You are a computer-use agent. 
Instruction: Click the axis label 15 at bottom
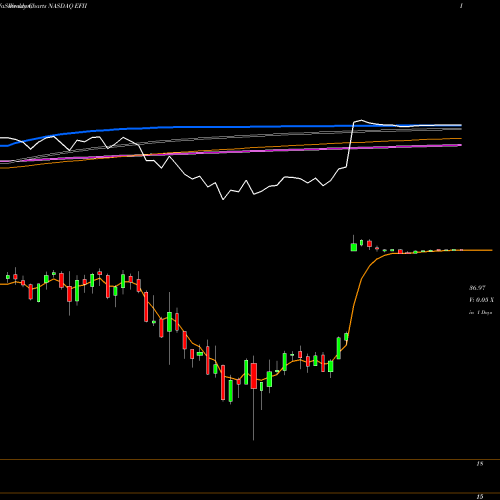point(480,497)
